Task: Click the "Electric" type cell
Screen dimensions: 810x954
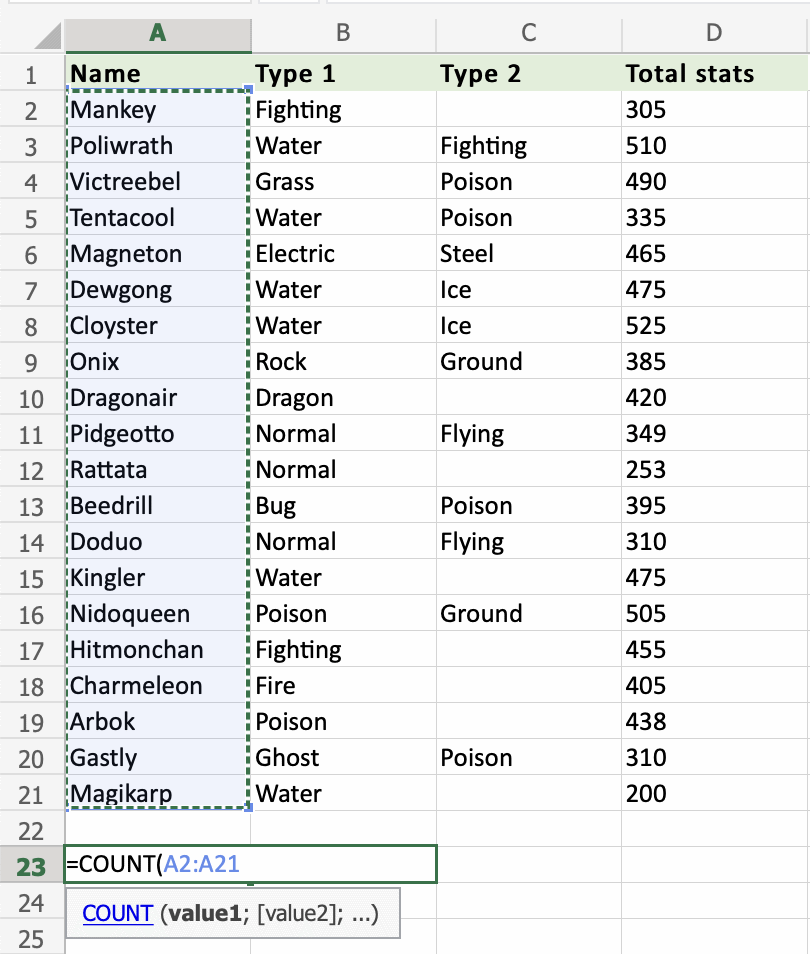Action: point(343,254)
